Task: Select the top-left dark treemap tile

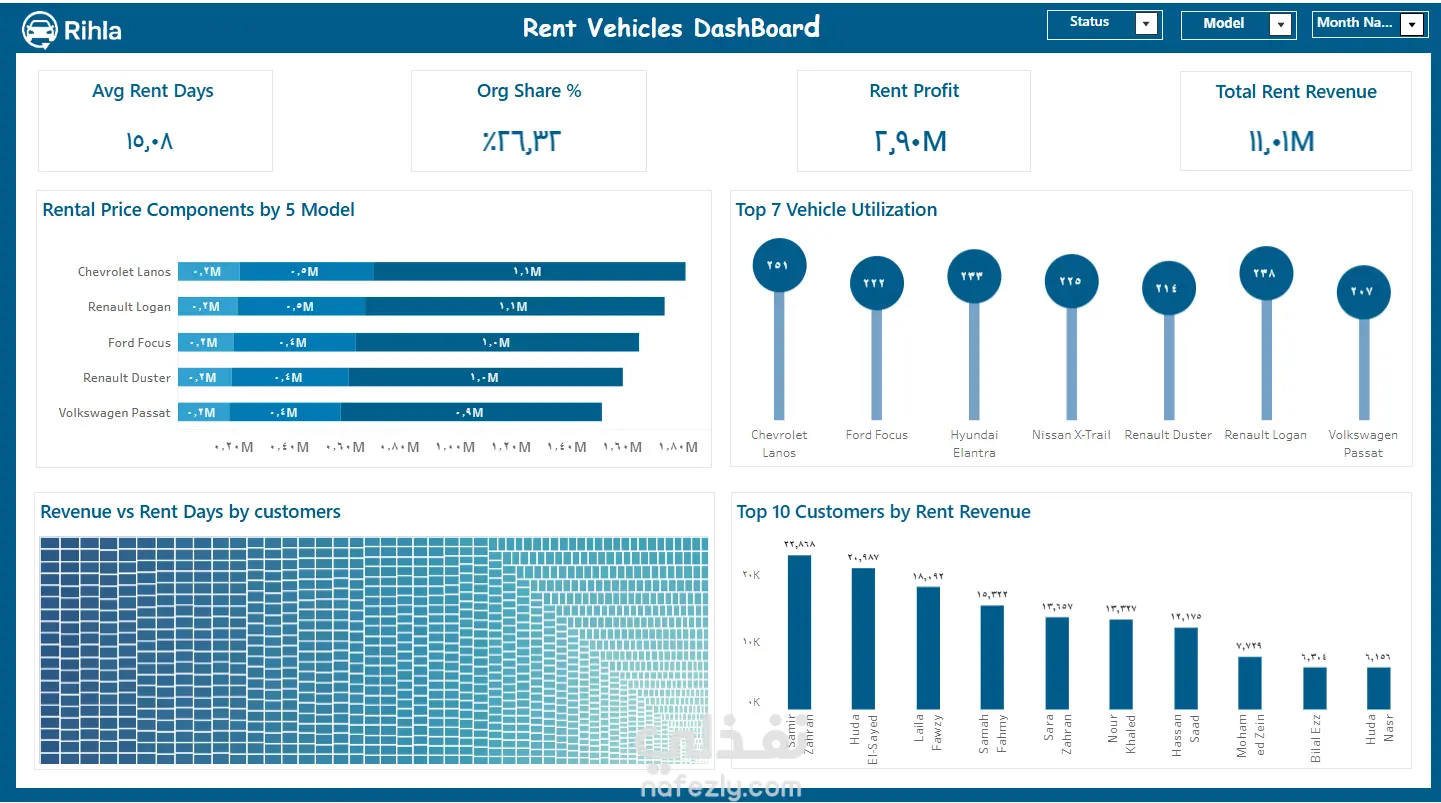Action: [x=48, y=544]
